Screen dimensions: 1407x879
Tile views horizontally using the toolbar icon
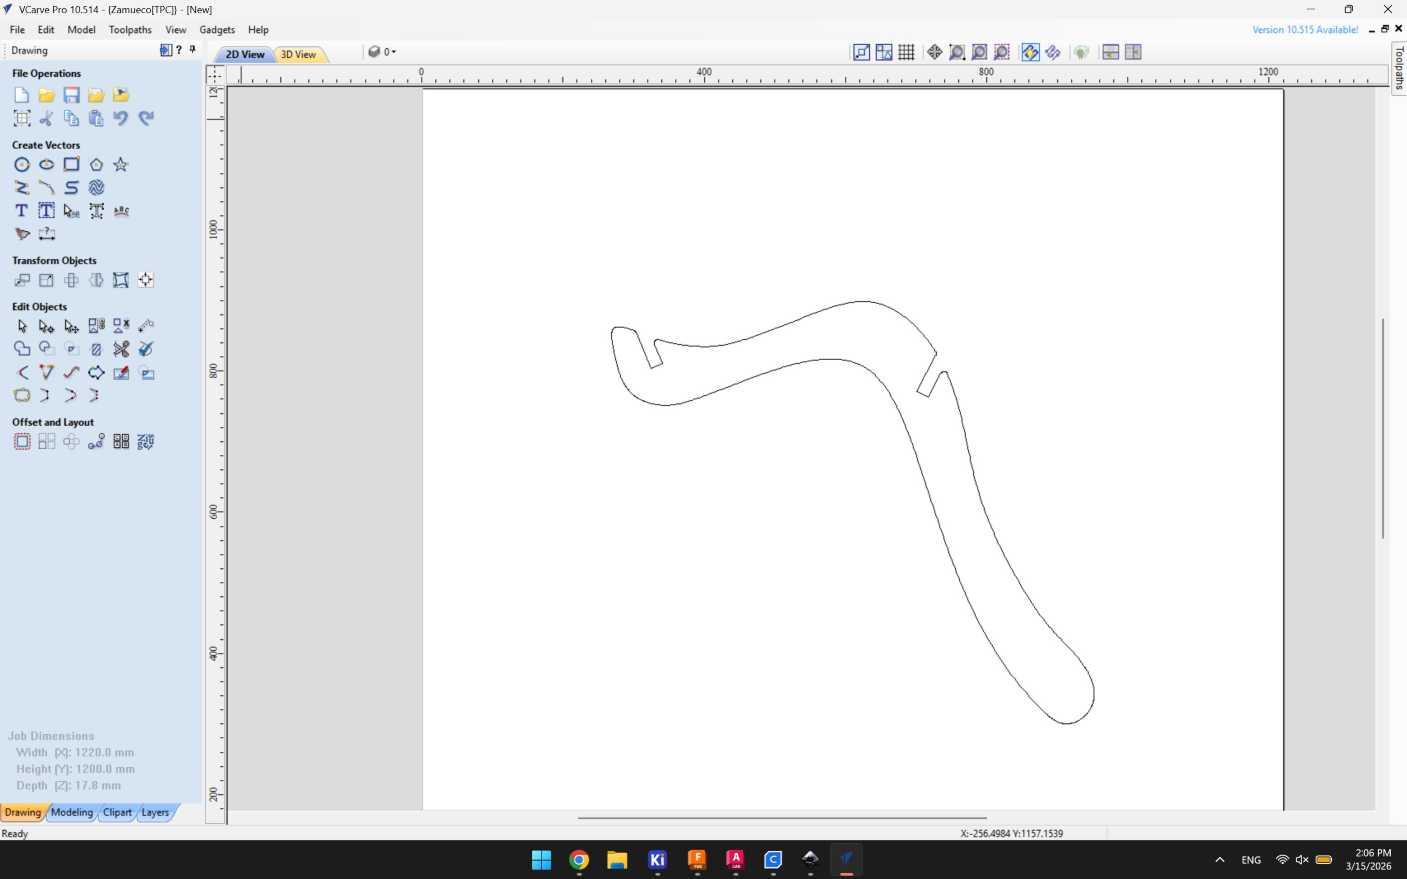[x=1110, y=52]
